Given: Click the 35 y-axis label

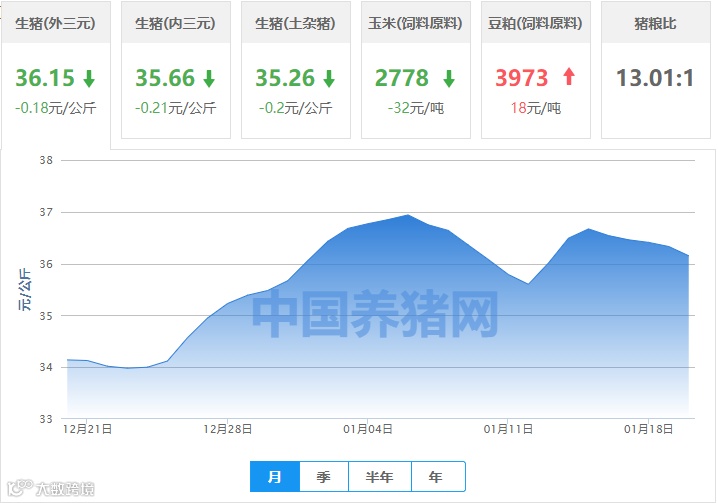Looking at the screenshot, I should click(x=46, y=316).
